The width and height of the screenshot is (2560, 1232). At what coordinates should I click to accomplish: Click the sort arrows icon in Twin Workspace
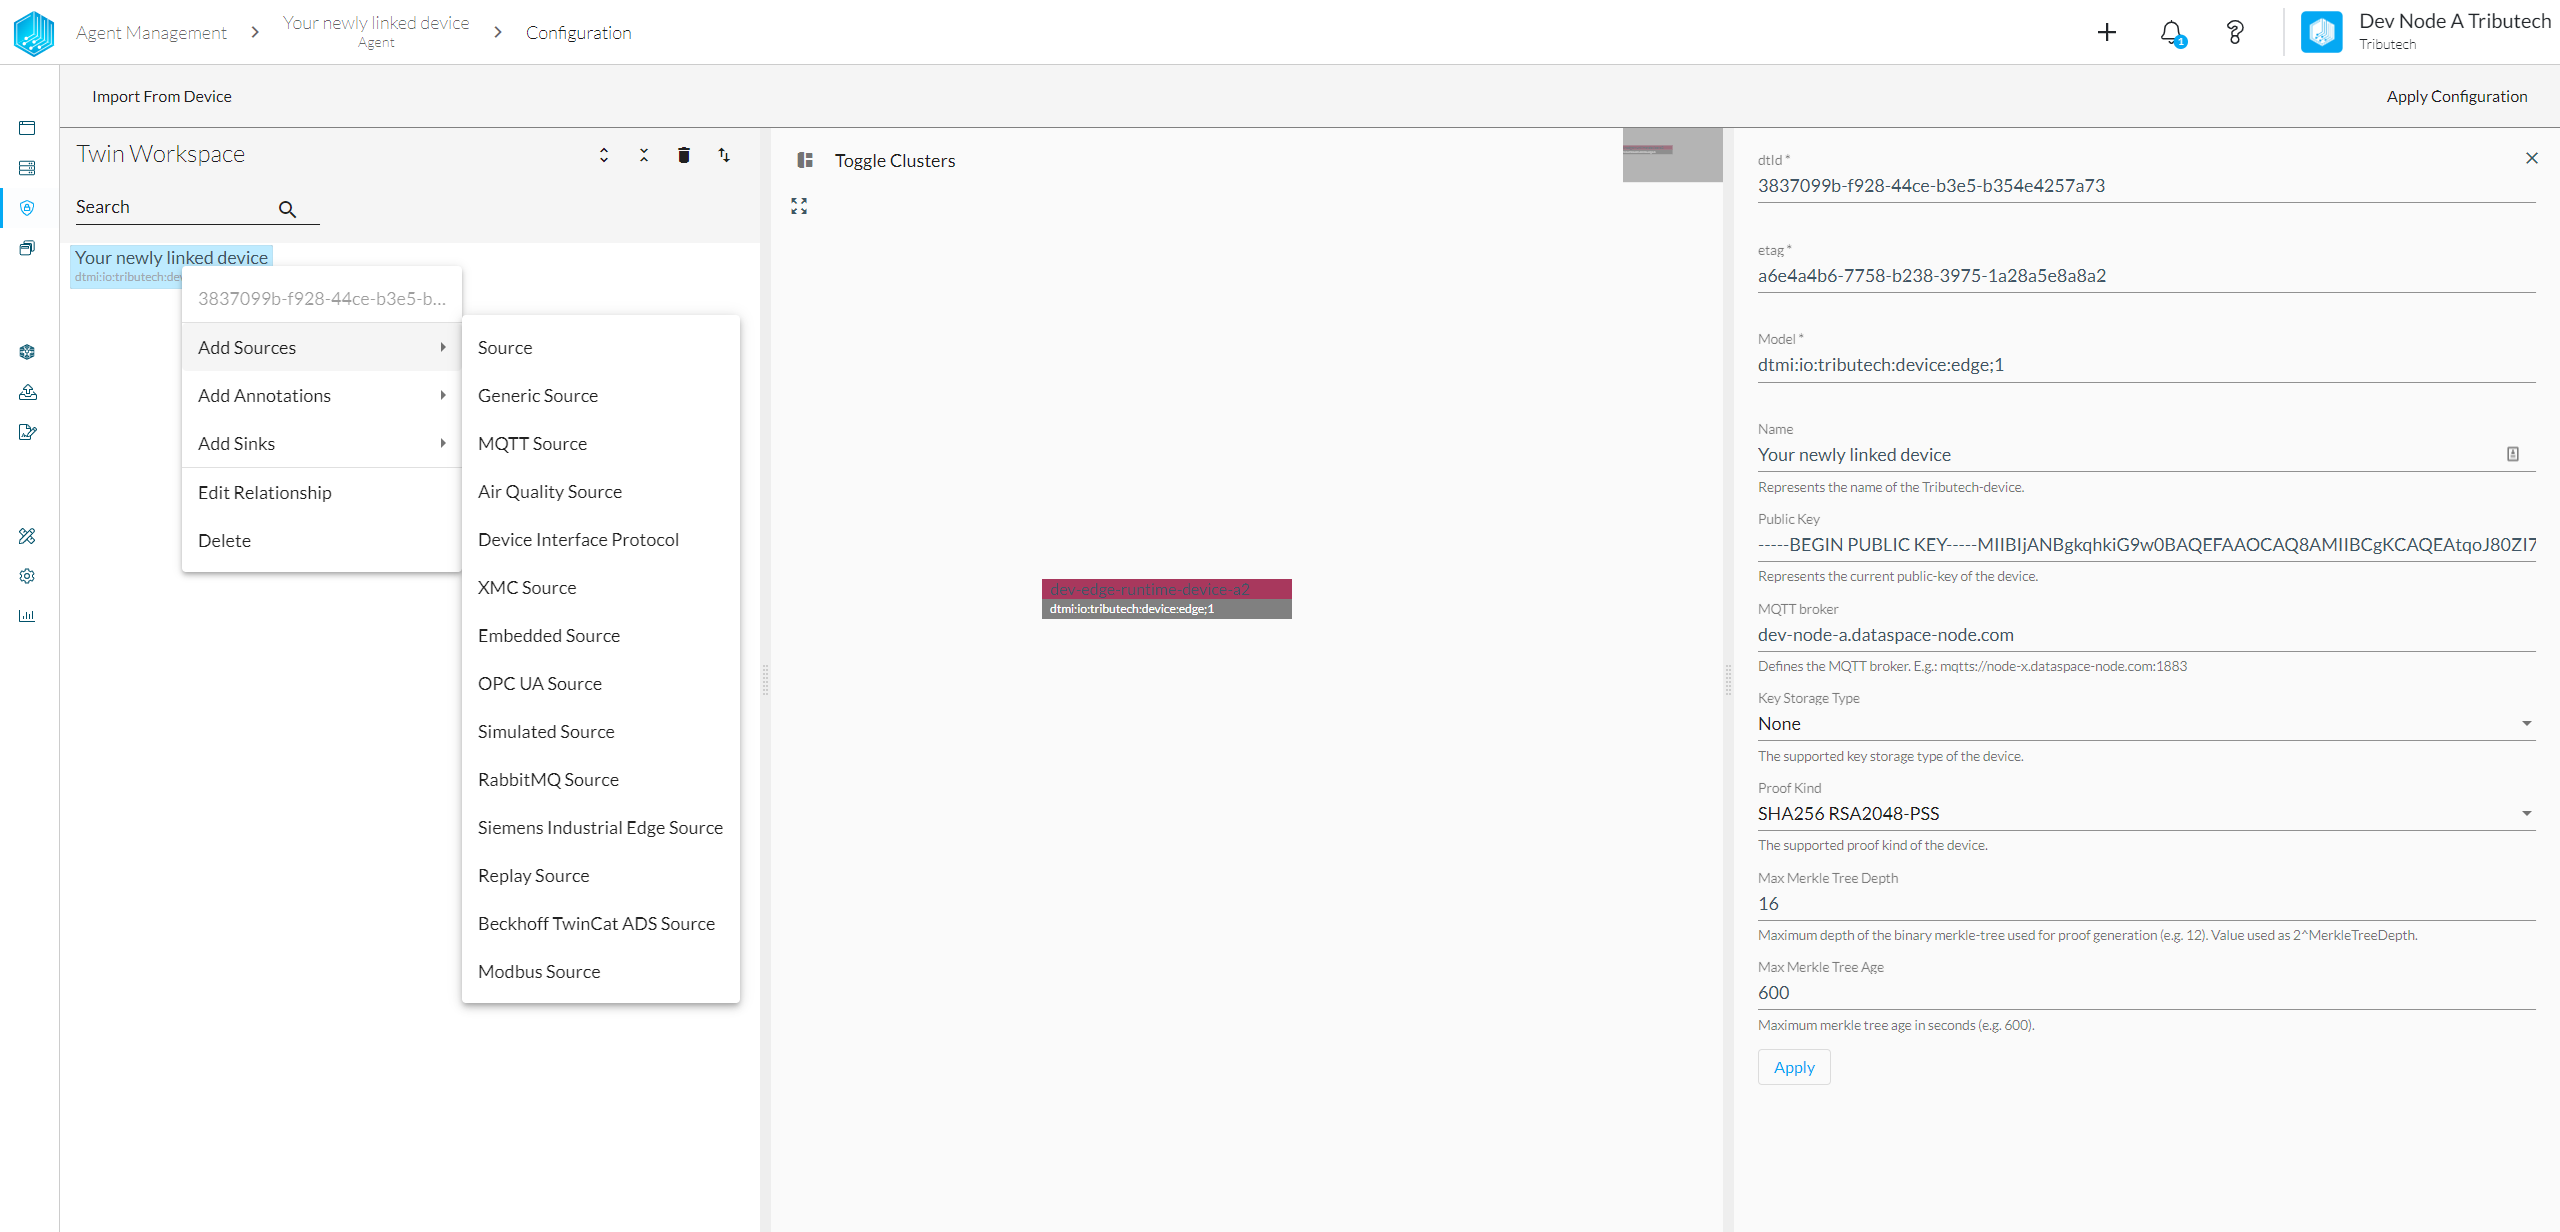click(x=724, y=155)
